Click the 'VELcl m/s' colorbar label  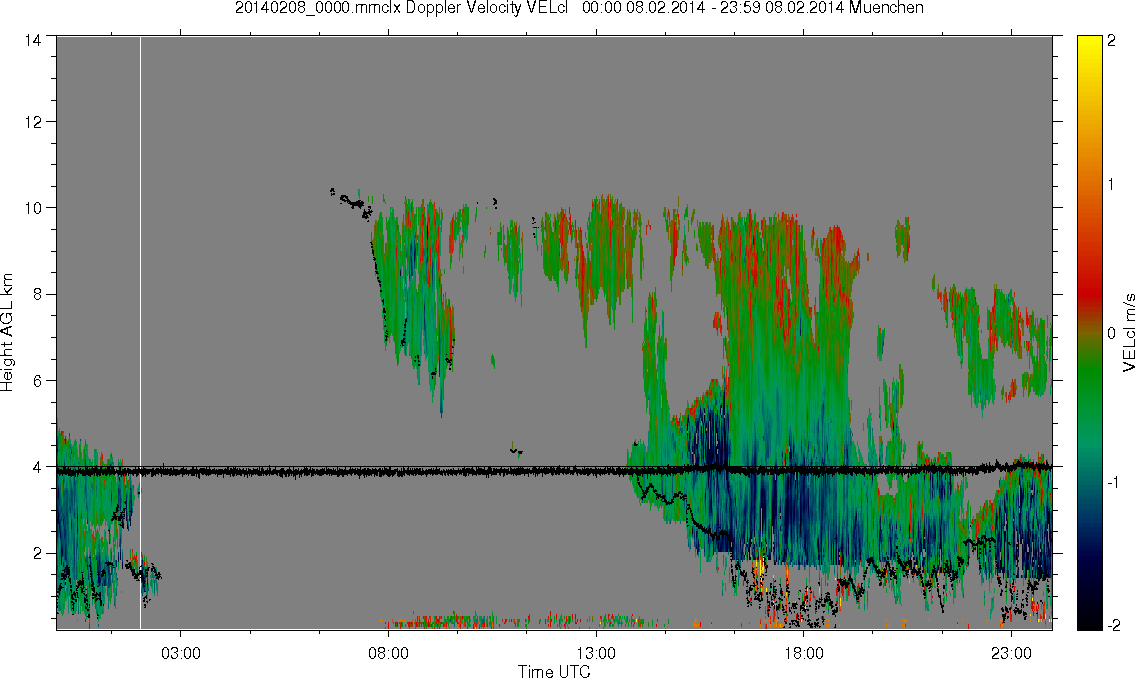click(x=1128, y=333)
